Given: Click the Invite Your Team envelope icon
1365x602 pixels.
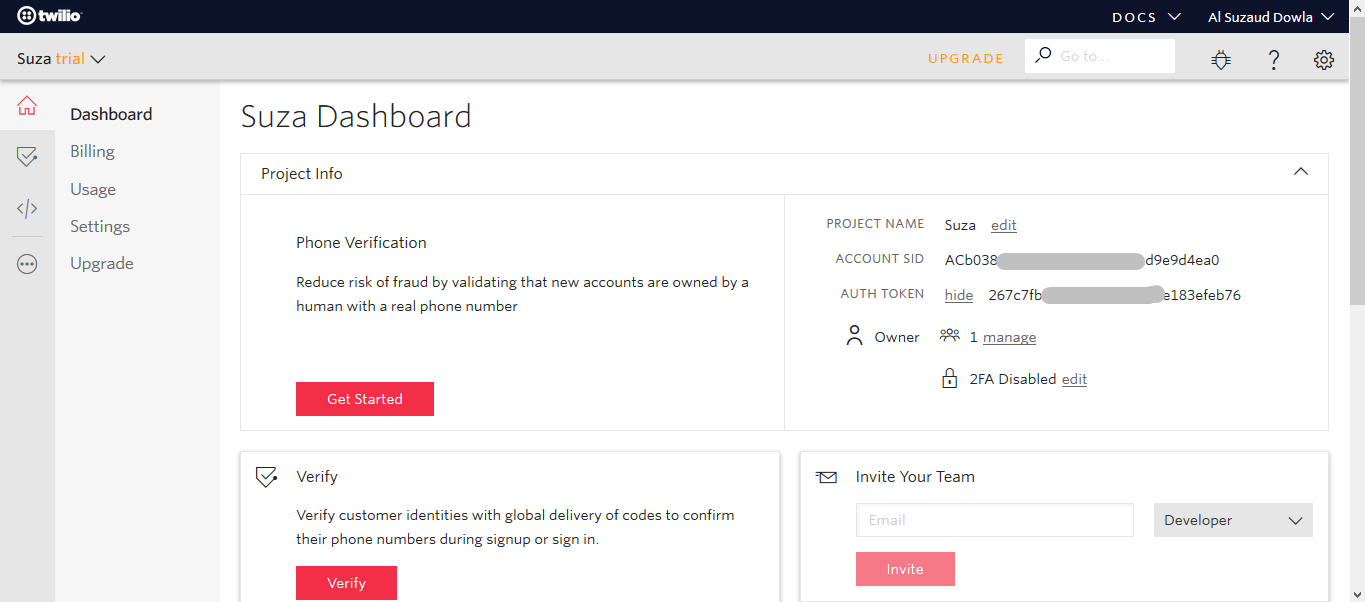Looking at the screenshot, I should (826, 477).
